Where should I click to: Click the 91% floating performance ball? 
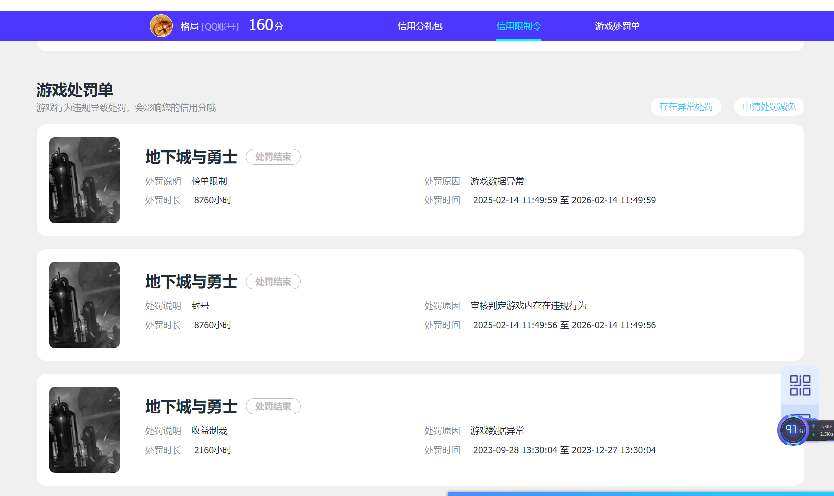tap(793, 430)
